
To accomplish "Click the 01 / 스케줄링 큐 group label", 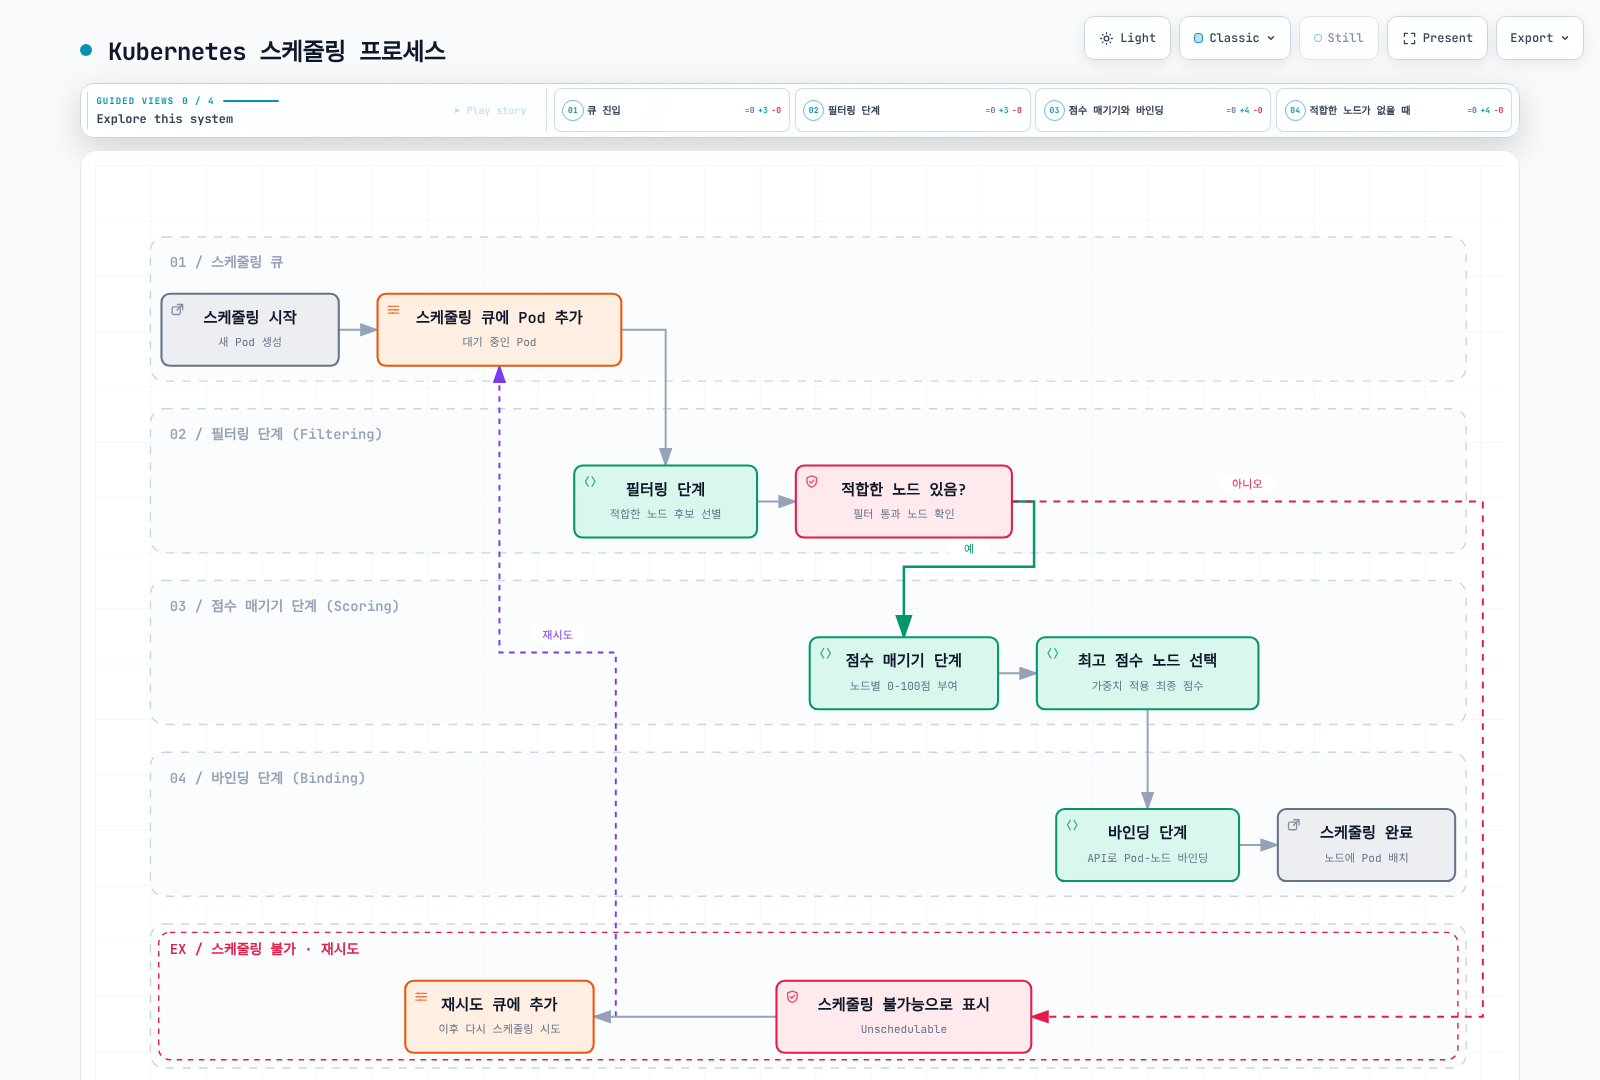I will tap(226, 262).
